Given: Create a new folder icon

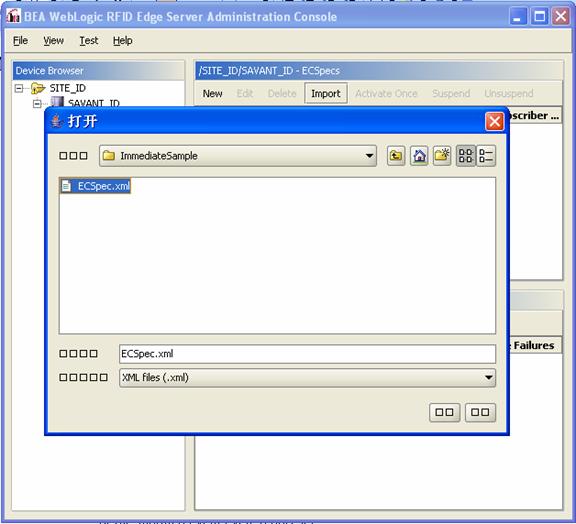Looking at the screenshot, I should pyautogui.click(x=442, y=156).
